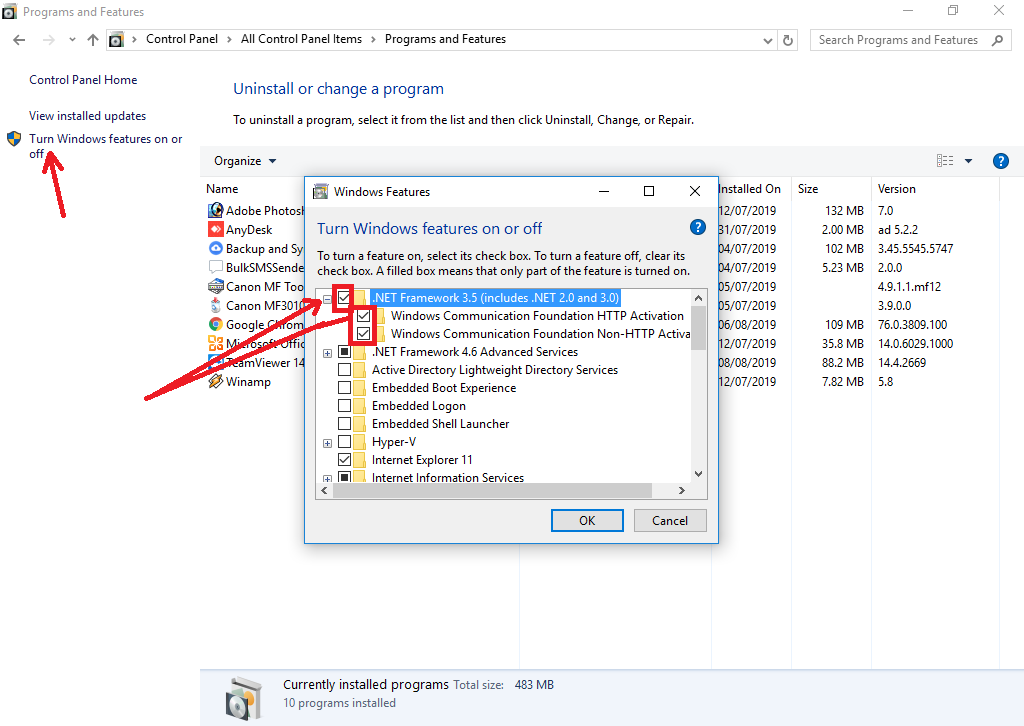Image resolution: width=1024 pixels, height=726 pixels.
Task: Uncheck WCF Non-HTTP Activation checkbox
Action: tap(364, 334)
